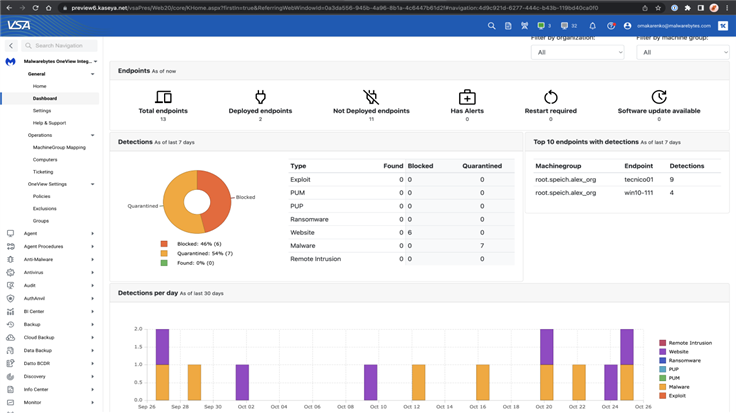Click the user account avatar icon
The width and height of the screenshot is (736, 413).
[x=628, y=26]
